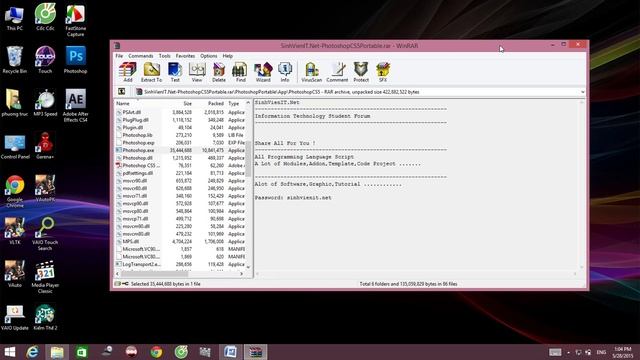Viewport: 640px width, 360px height.
Task: Open the Help menu
Action: (x=228, y=56)
